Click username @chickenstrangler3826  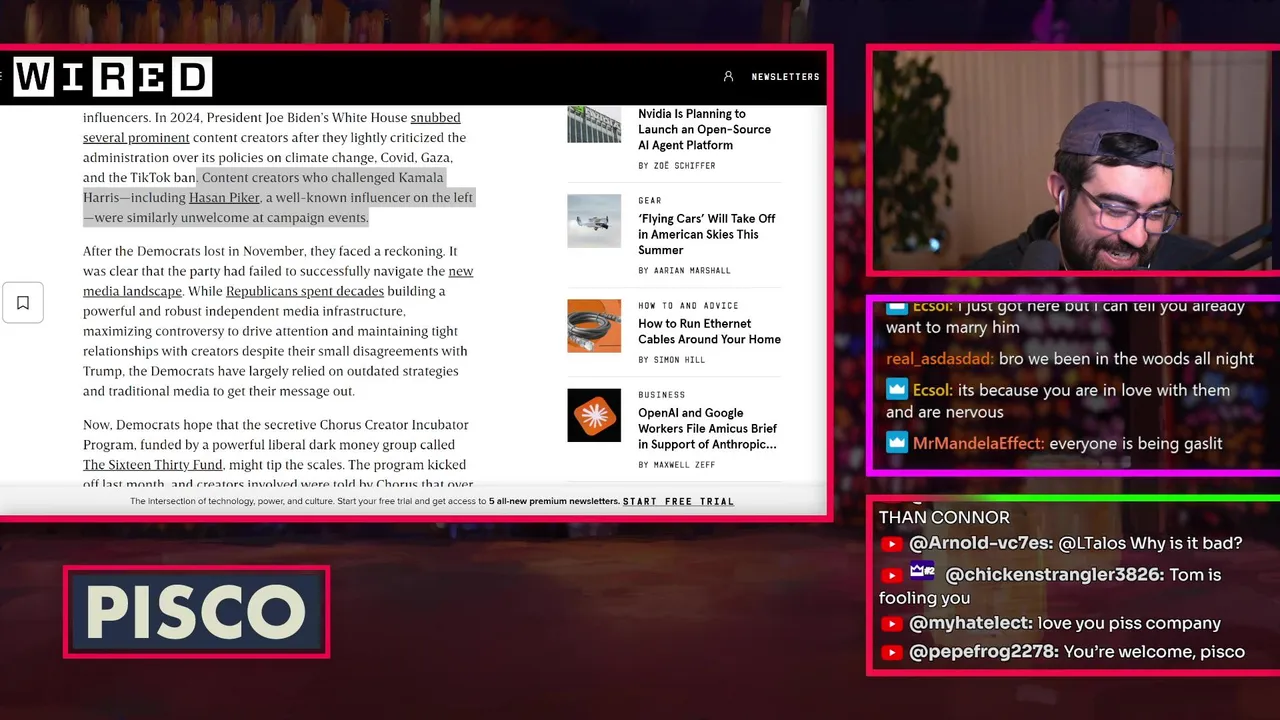(1055, 575)
